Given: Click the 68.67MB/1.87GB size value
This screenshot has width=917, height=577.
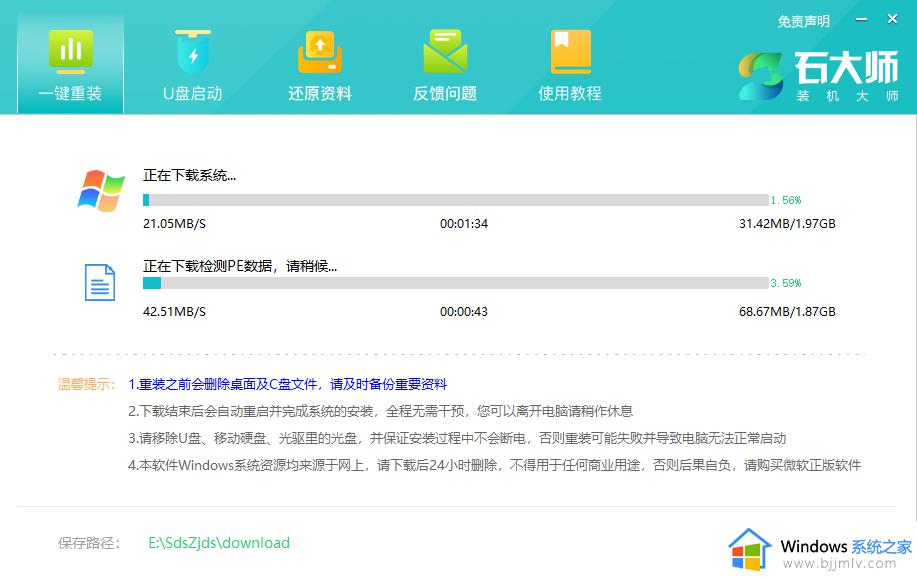Looking at the screenshot, I should (x=787, y=312).
